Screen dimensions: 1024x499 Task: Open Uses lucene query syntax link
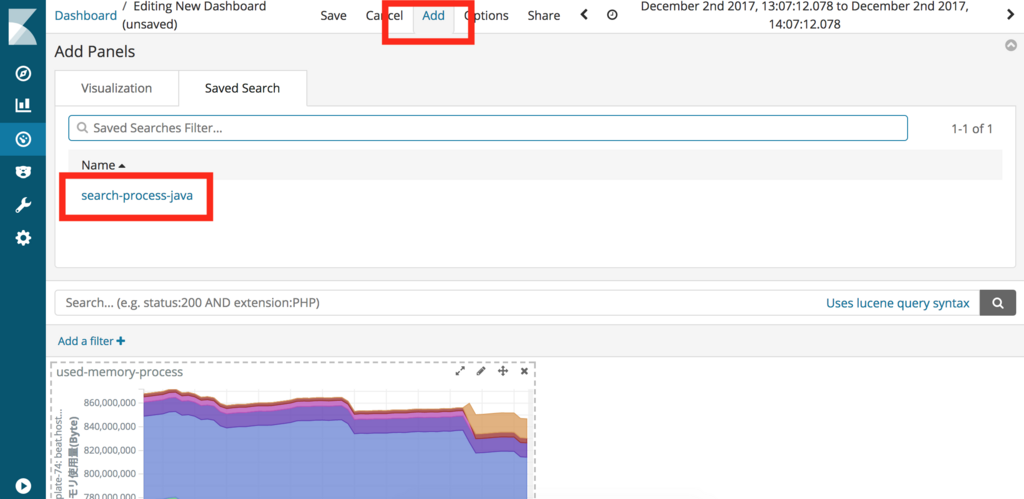898,303
